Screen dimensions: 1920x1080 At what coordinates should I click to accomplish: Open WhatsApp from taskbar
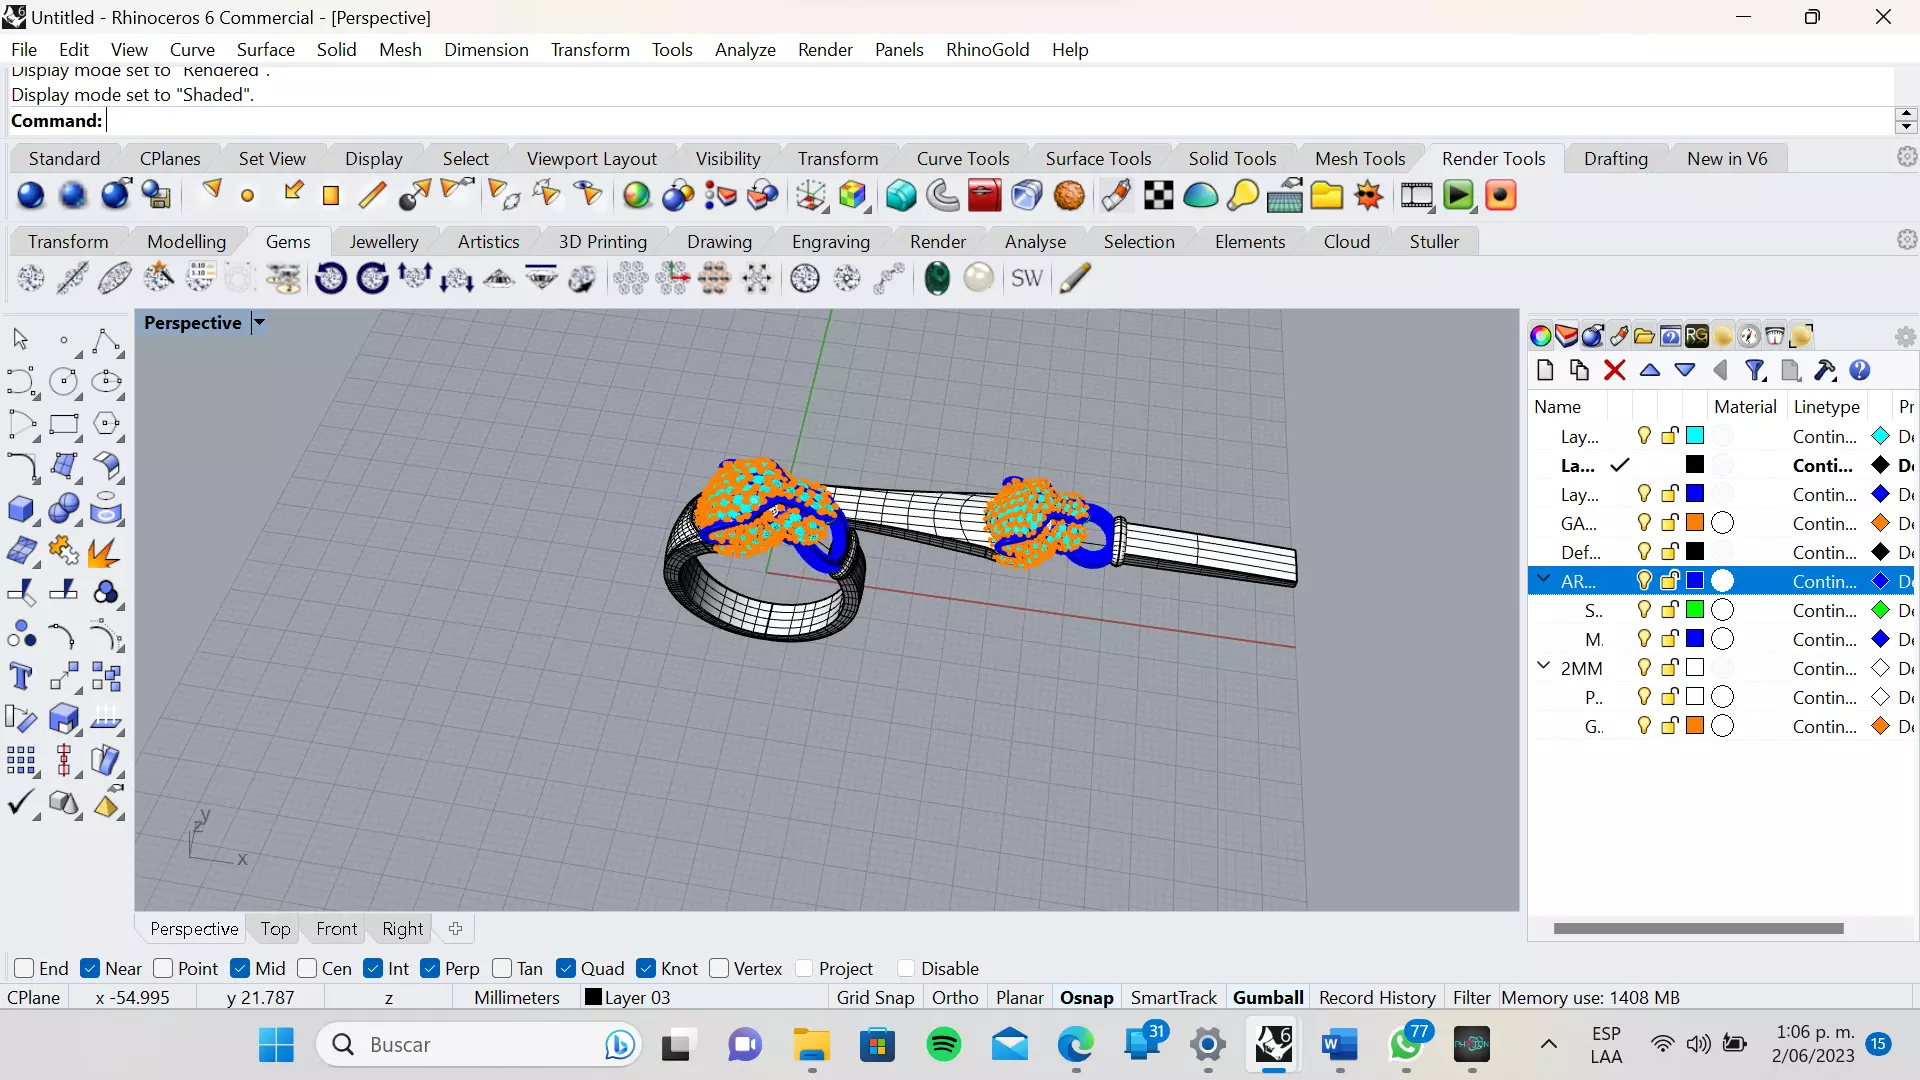click(1406, 1045)
